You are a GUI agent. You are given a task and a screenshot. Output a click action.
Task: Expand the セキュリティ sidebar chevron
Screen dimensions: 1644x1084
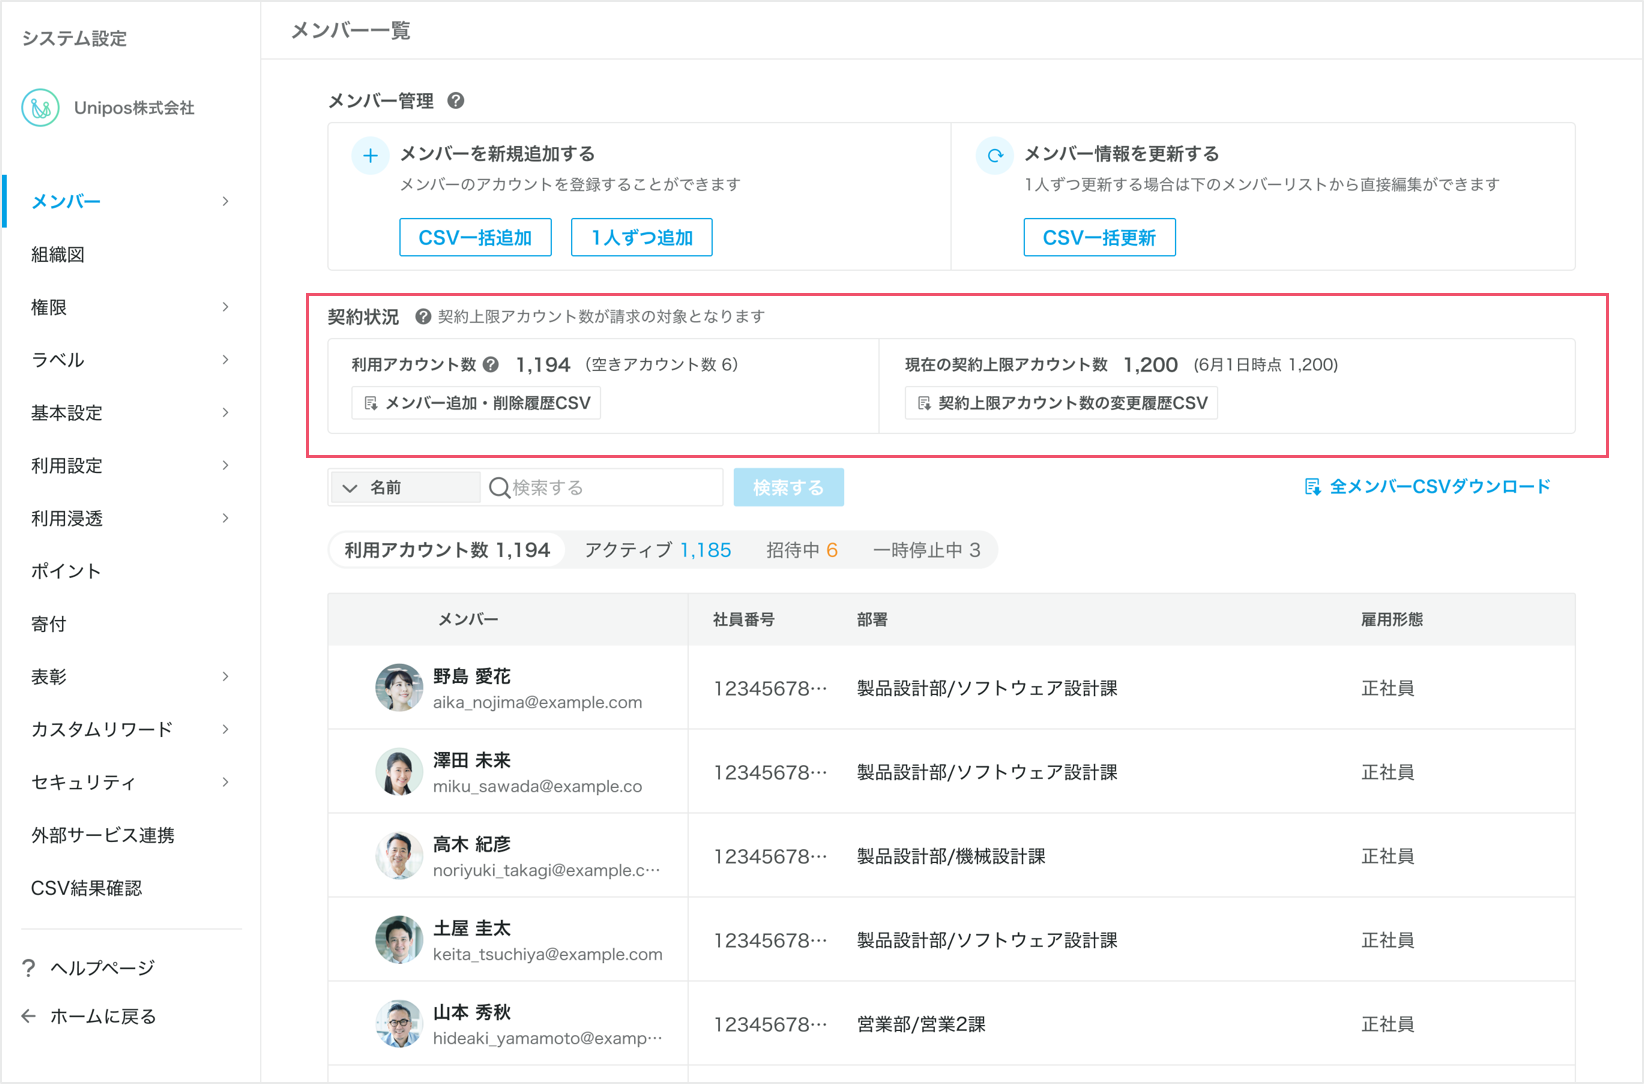[226, 782]
